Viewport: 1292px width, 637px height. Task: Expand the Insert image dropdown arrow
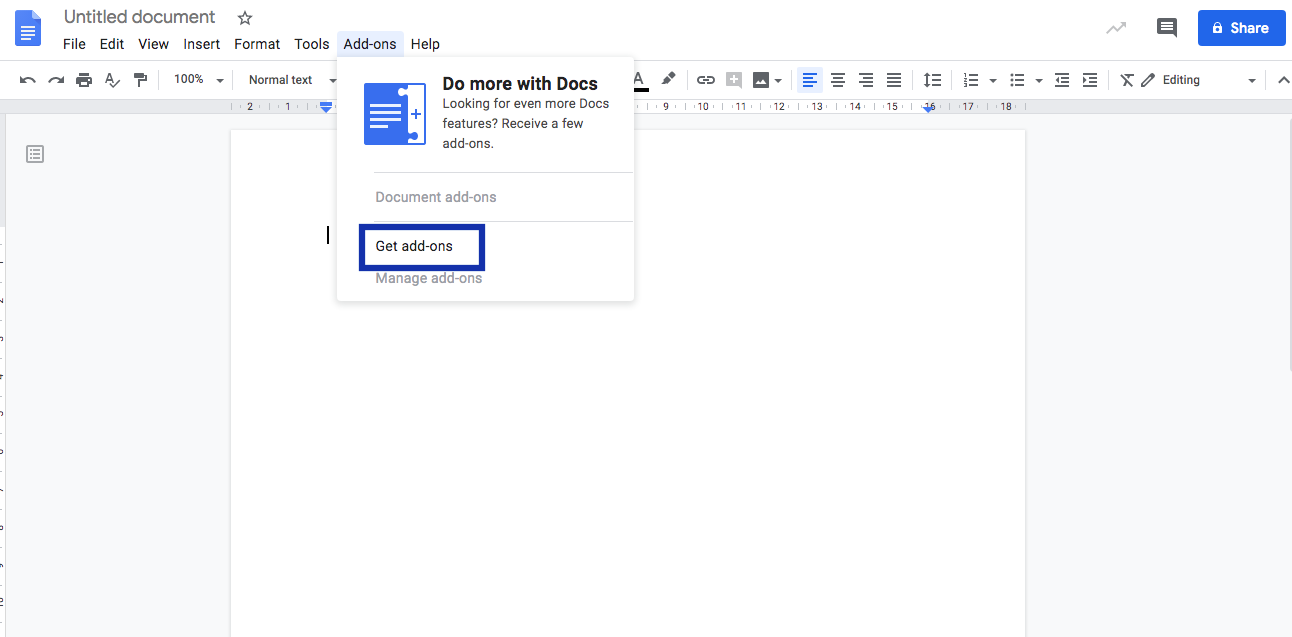(x=778, y=80)
